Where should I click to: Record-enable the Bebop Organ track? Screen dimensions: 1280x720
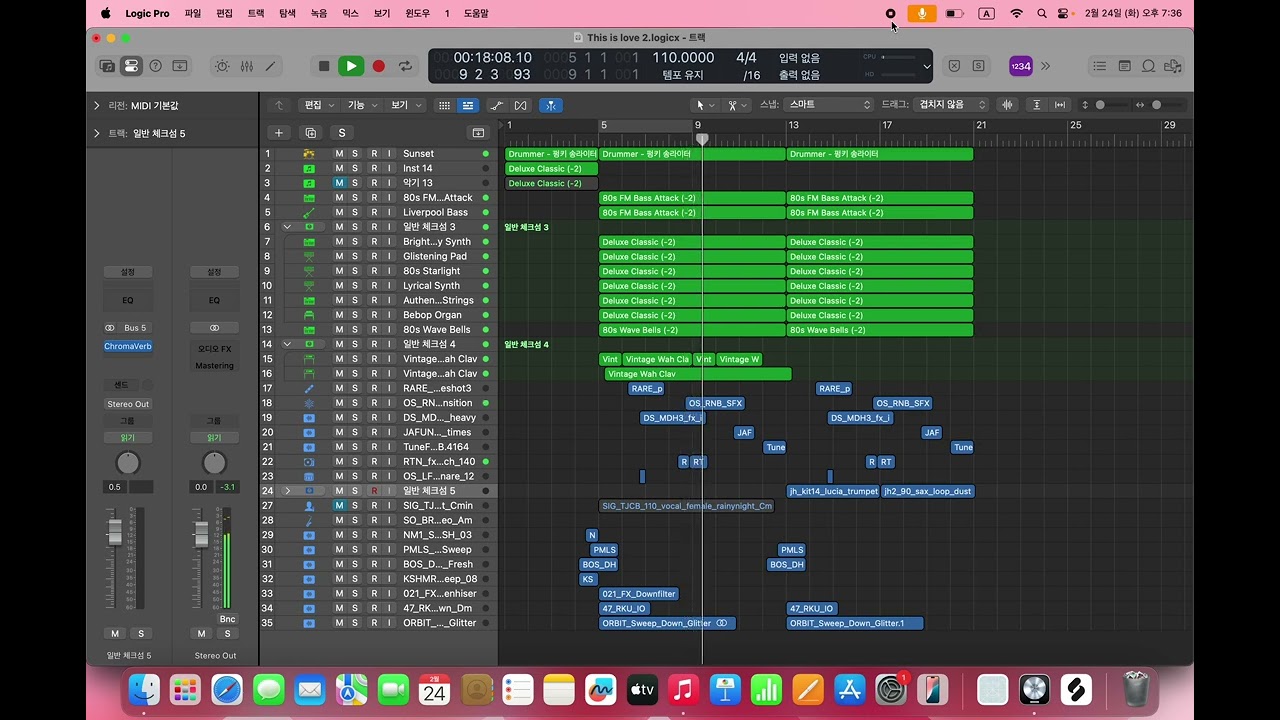(374, 315)
